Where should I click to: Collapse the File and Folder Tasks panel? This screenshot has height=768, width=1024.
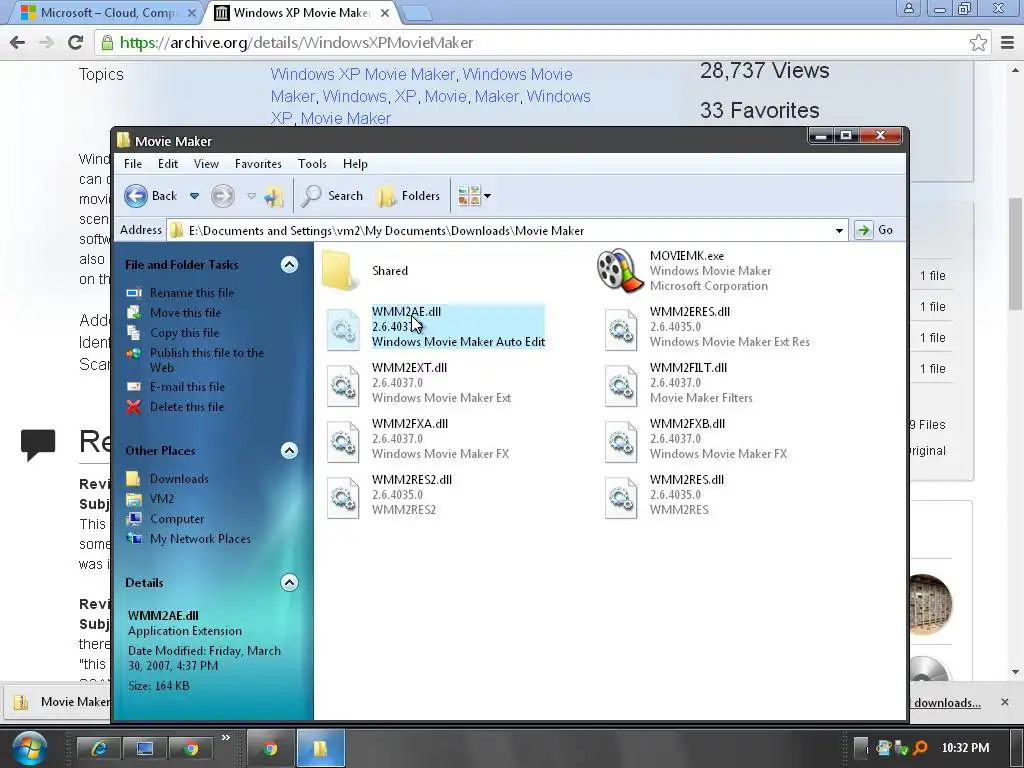(289, 264)
